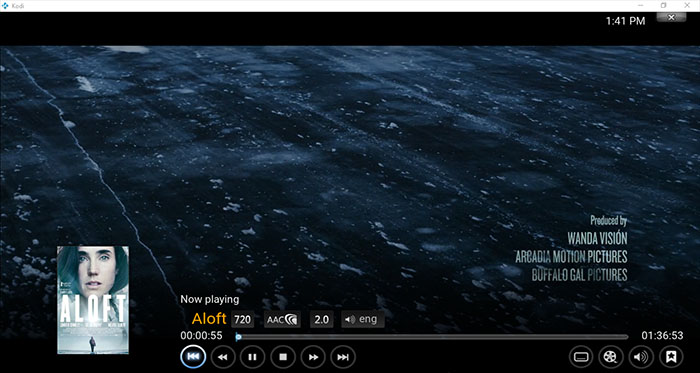The height and width of the screenshot is (373, 700).
Task: Click the Aloft movie poster thumbnail
Action: 93,300
